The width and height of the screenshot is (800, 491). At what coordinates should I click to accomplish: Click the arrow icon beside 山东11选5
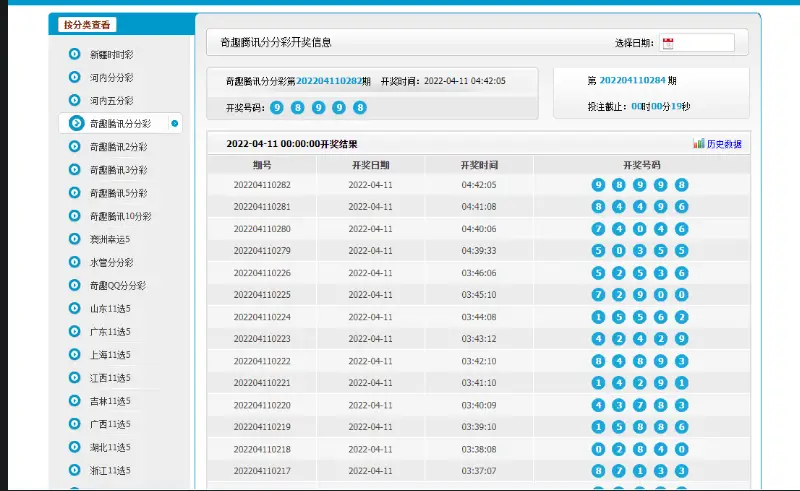74,308
